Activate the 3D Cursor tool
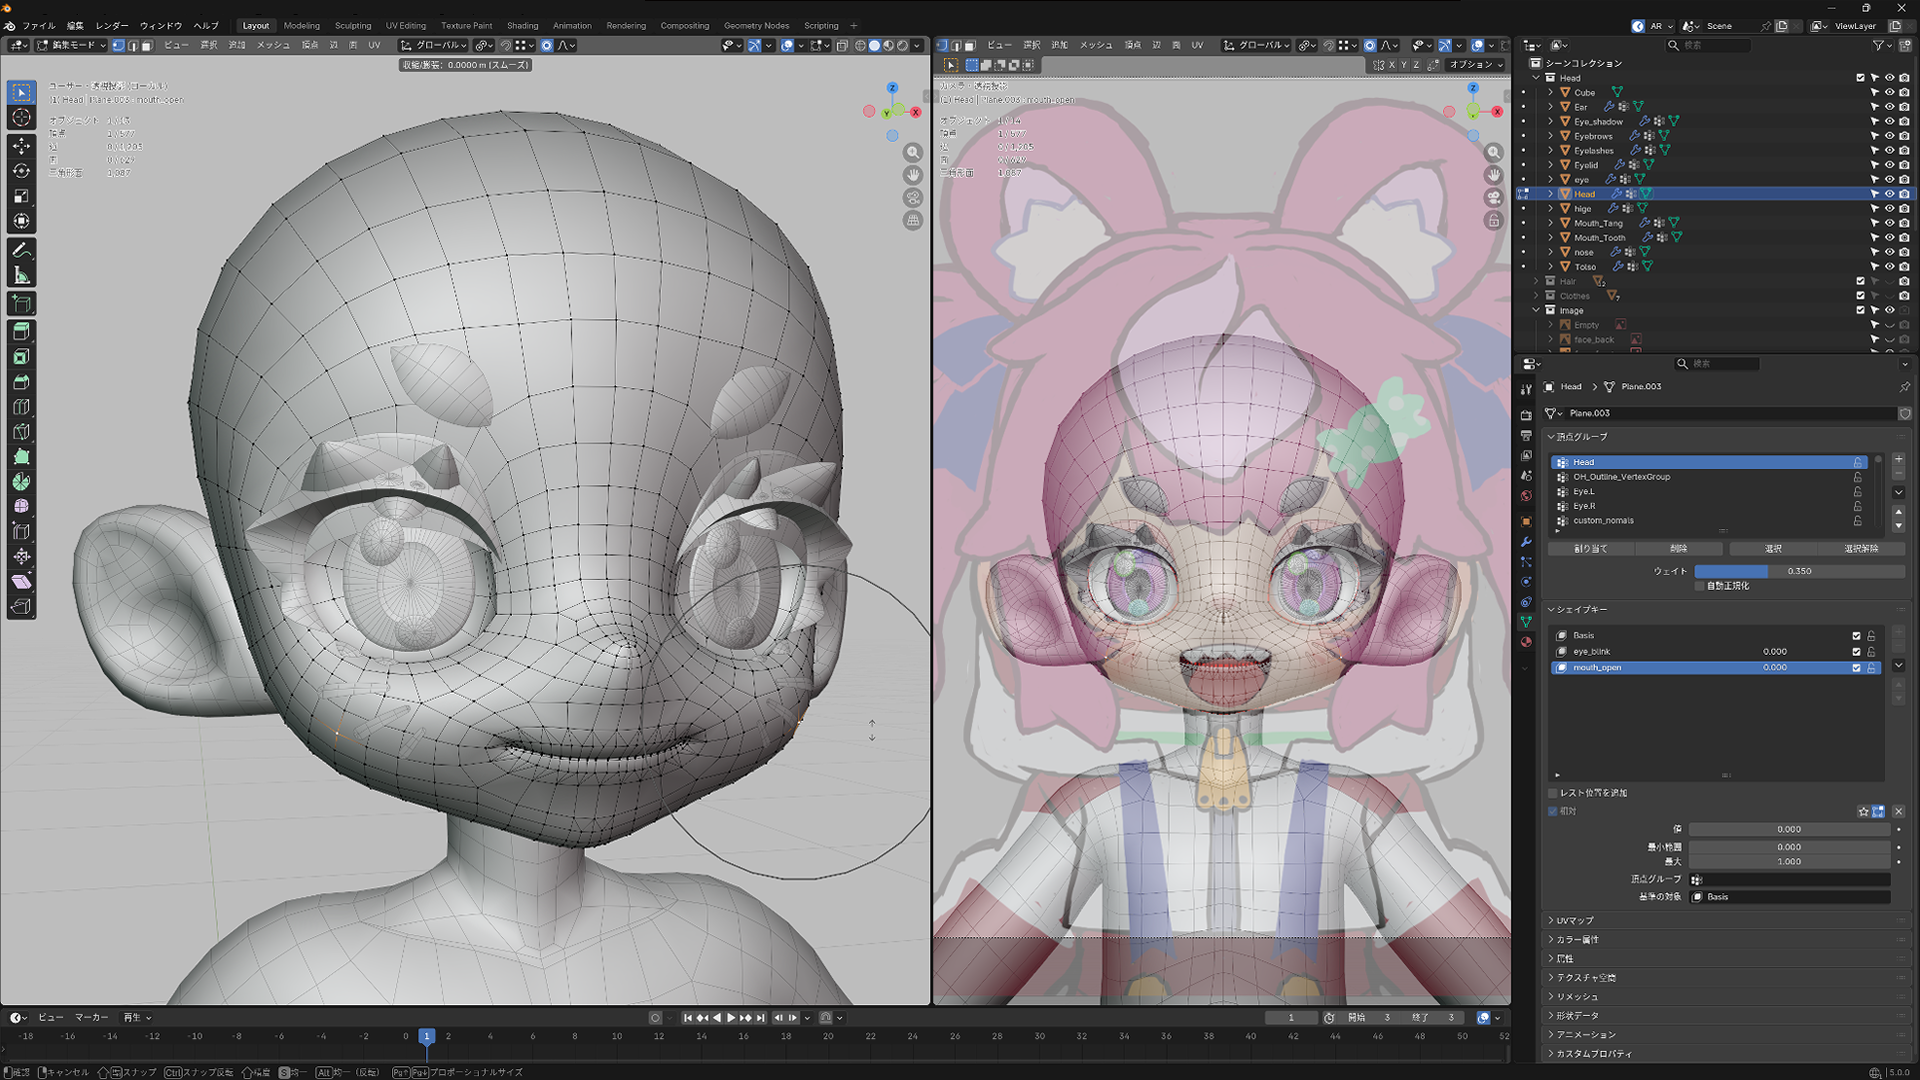The width and height of the screenshot is (1920, 1080). 21,118
